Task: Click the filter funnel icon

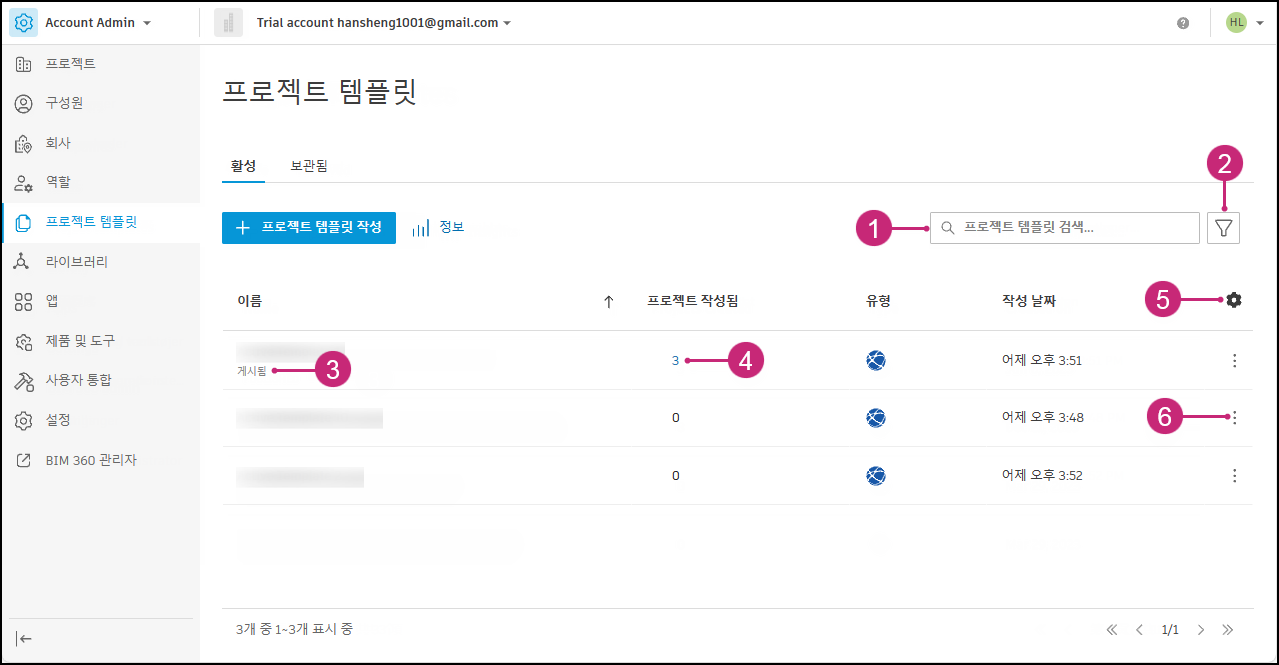Action: [x=1223, y=228]
